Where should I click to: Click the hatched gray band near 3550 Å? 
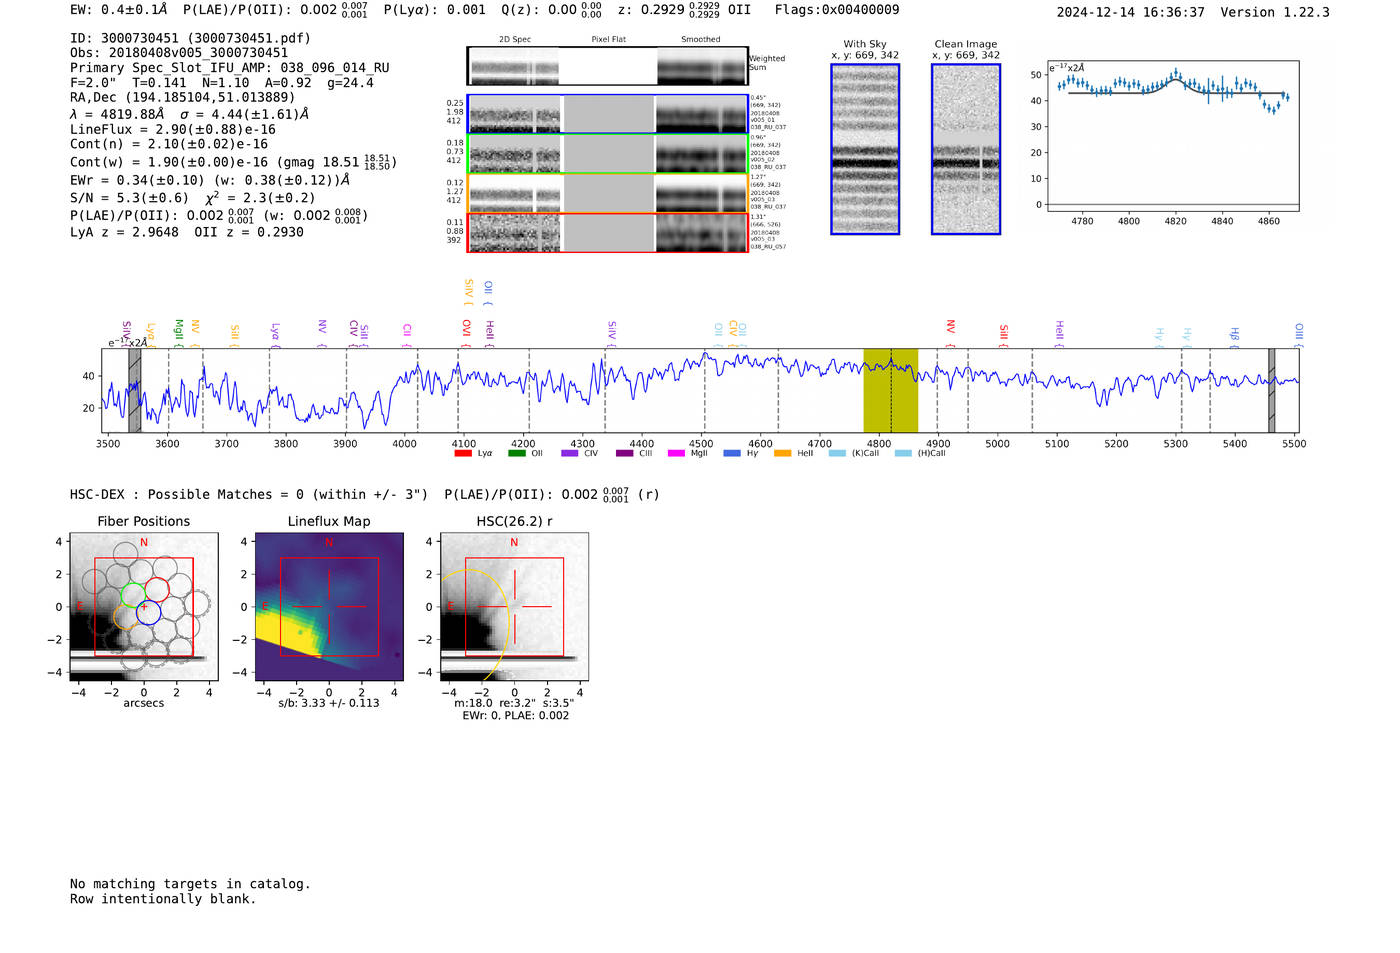coord(135,390)
